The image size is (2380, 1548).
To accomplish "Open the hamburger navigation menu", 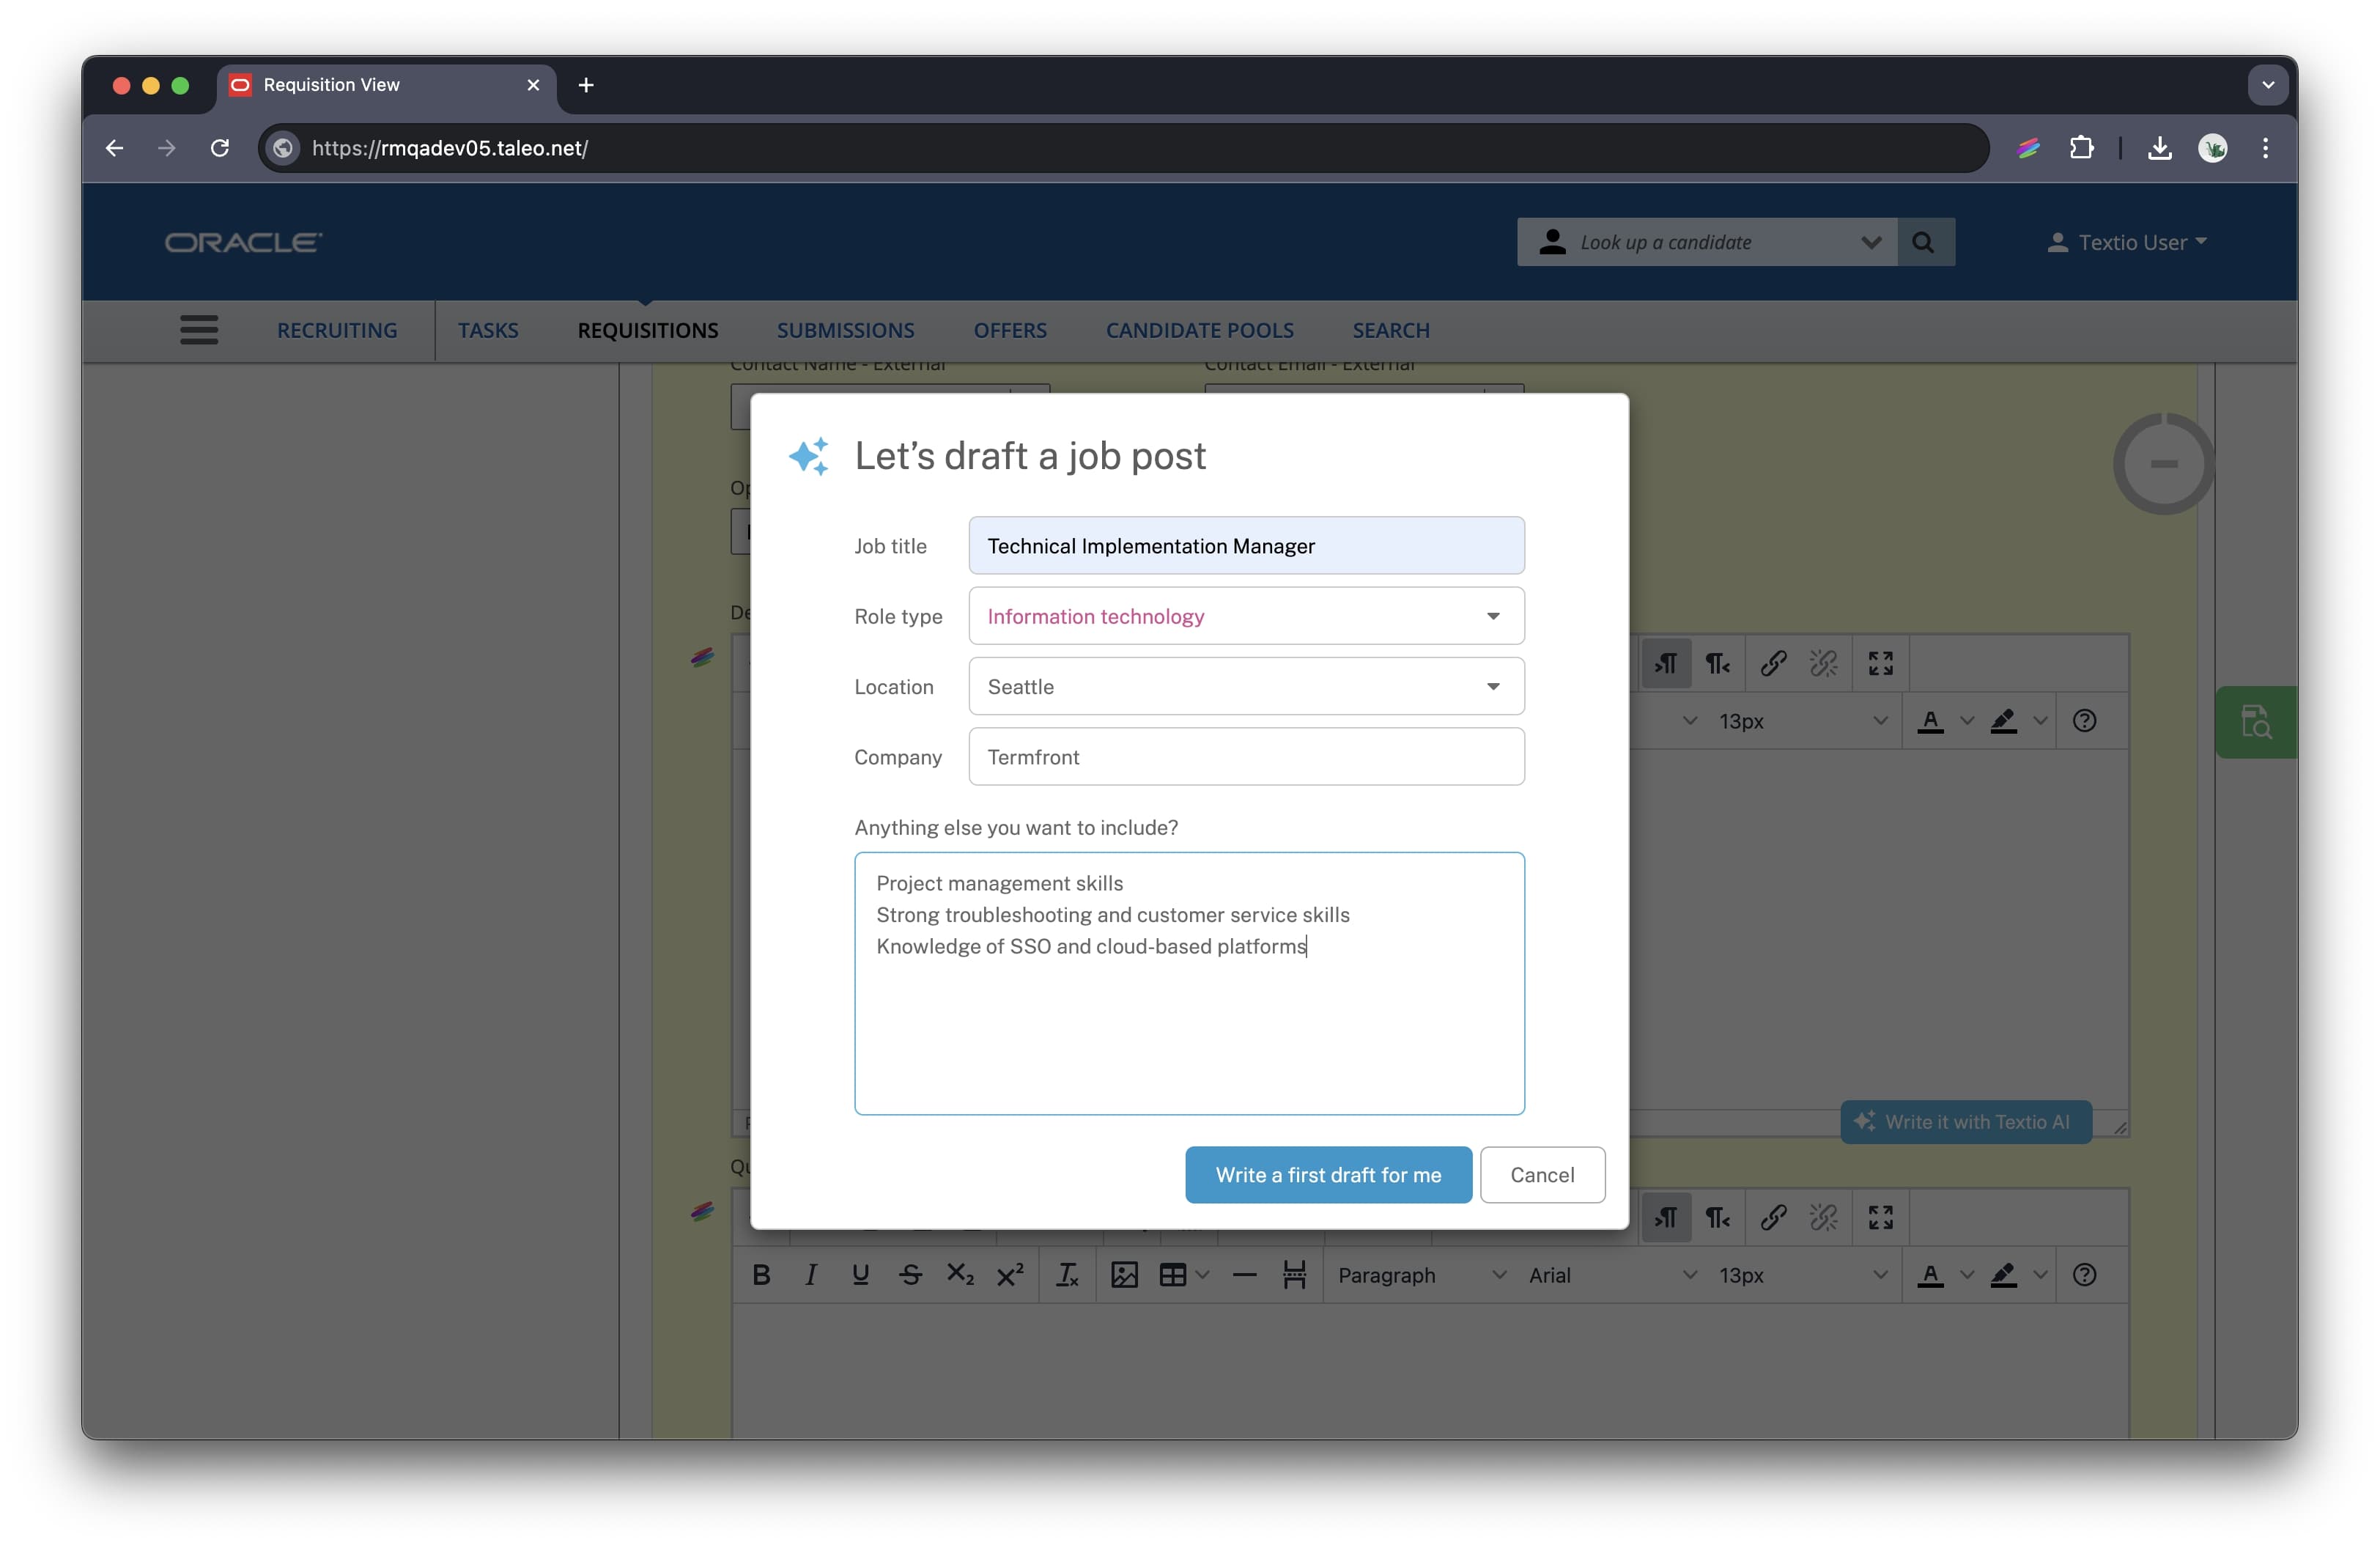I will tap(199, 330).
